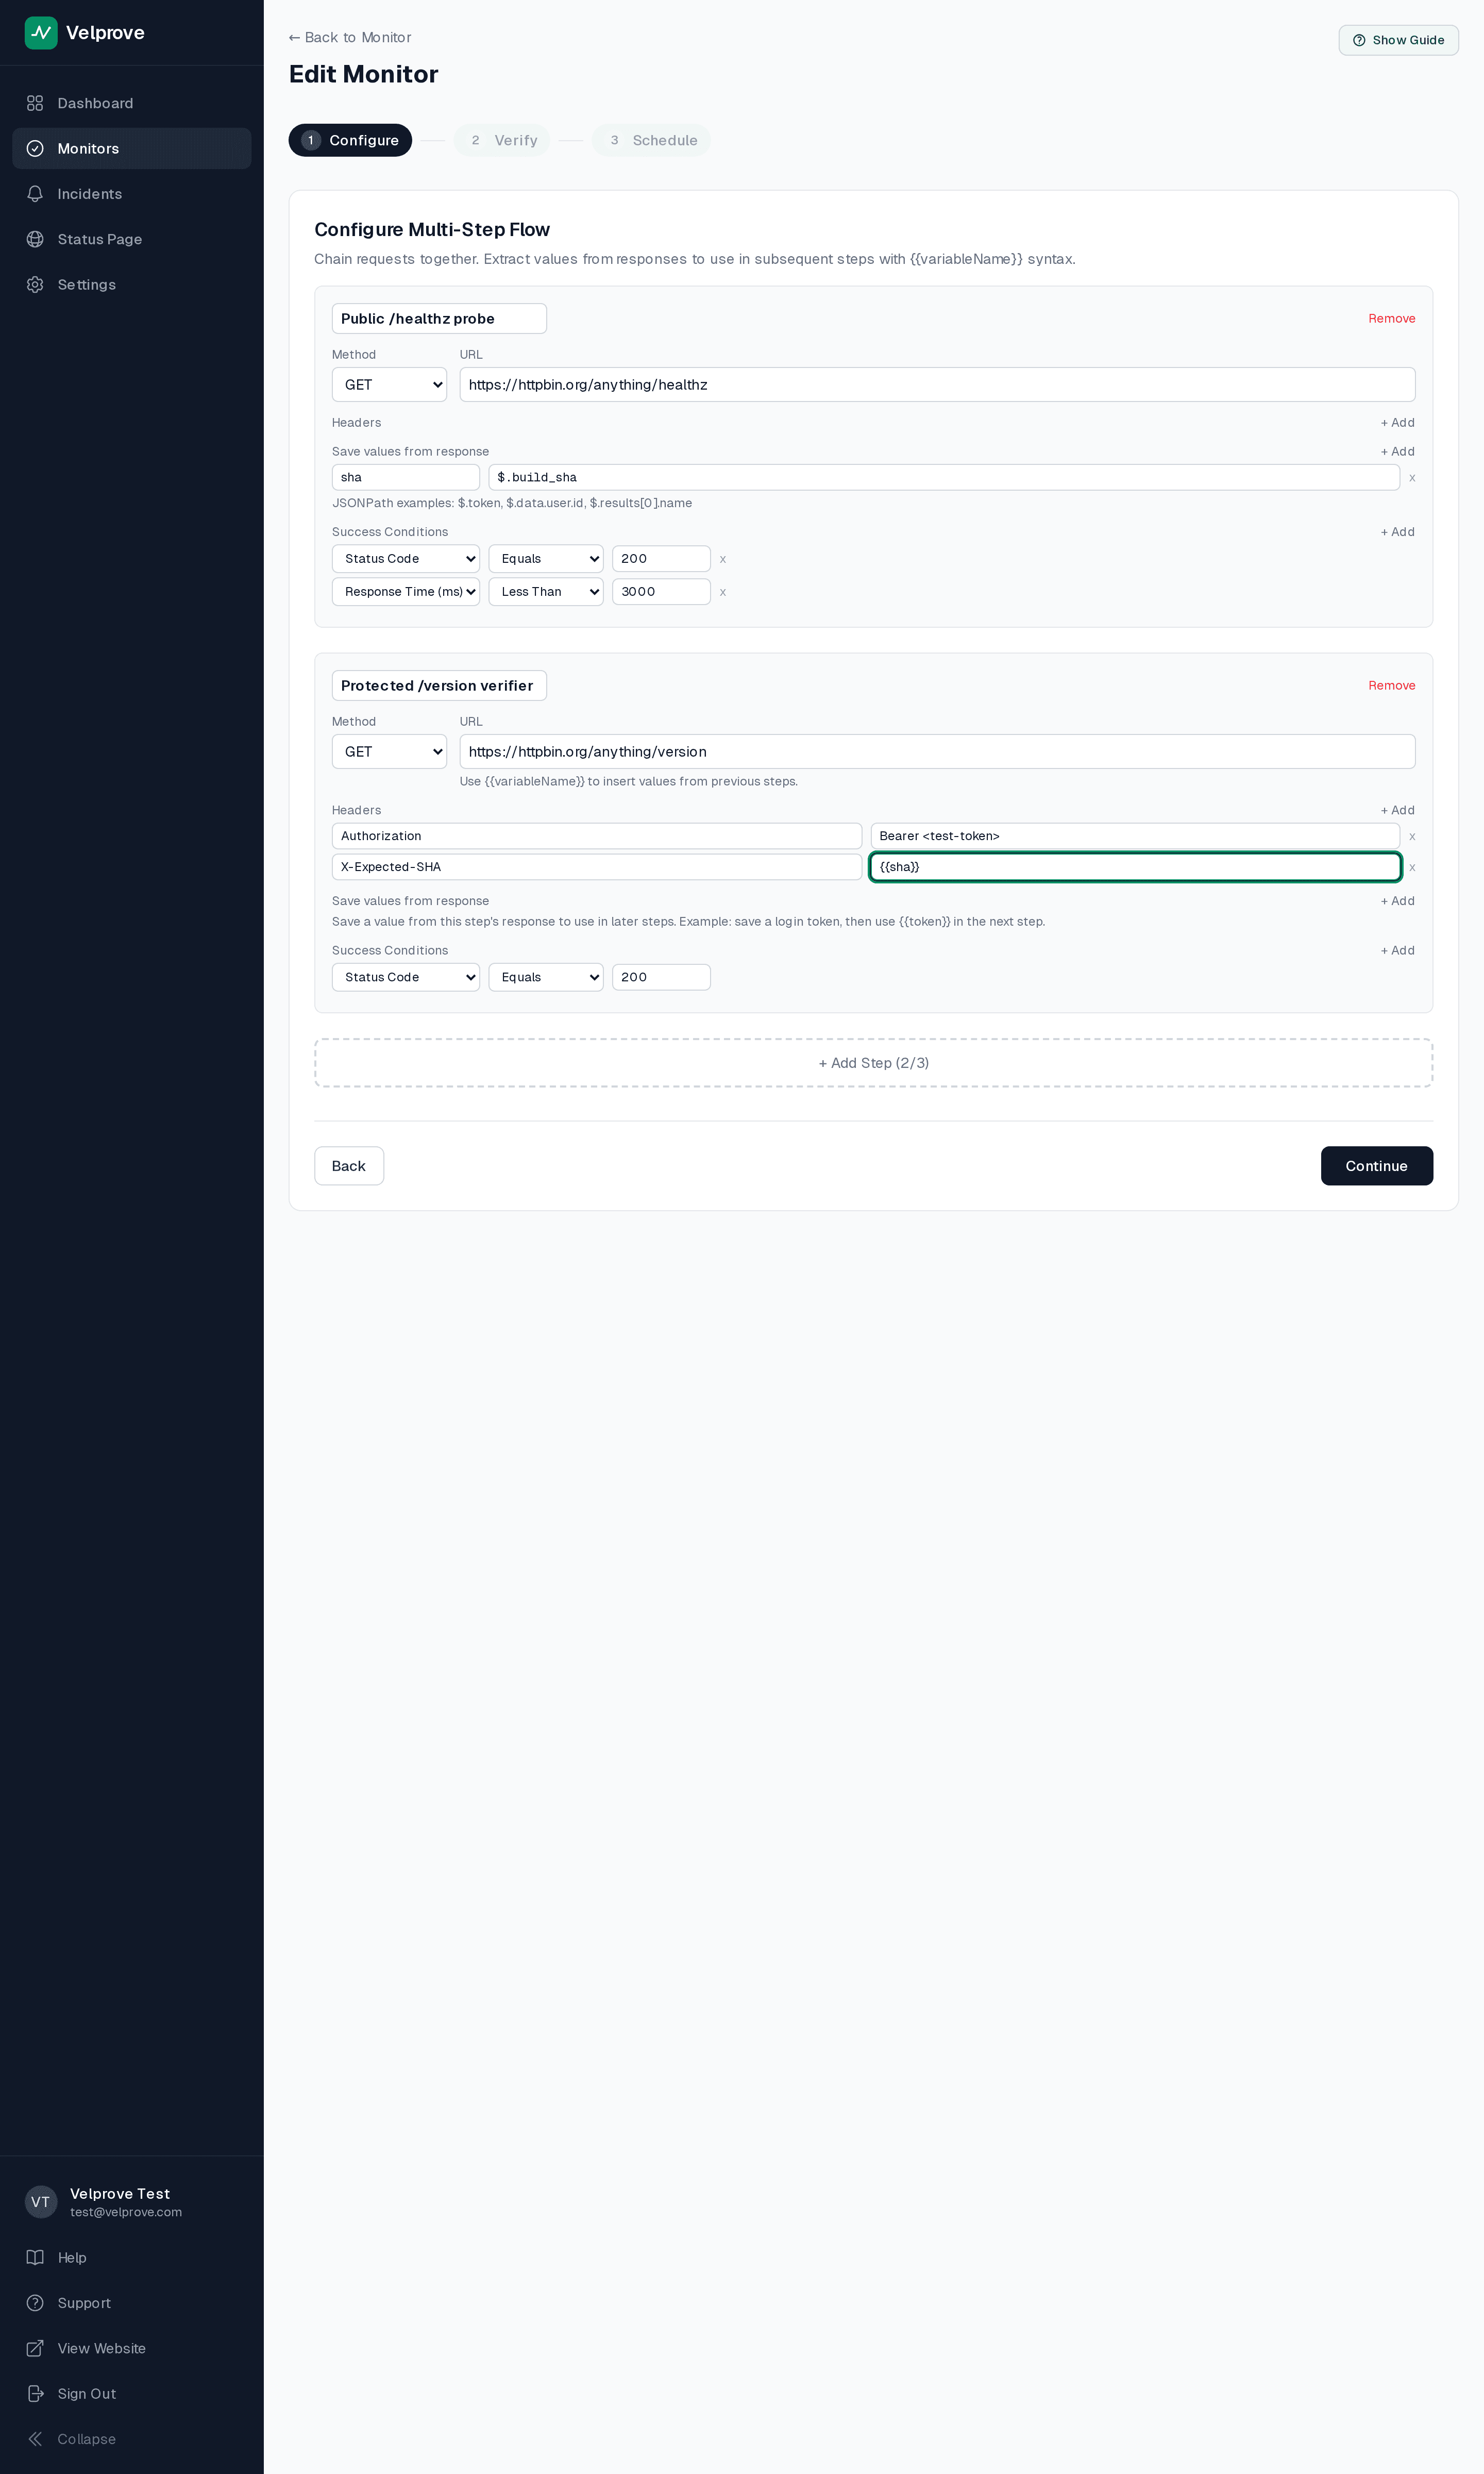Collapse the sidebar with chevrons icon

coord(35,2439)
